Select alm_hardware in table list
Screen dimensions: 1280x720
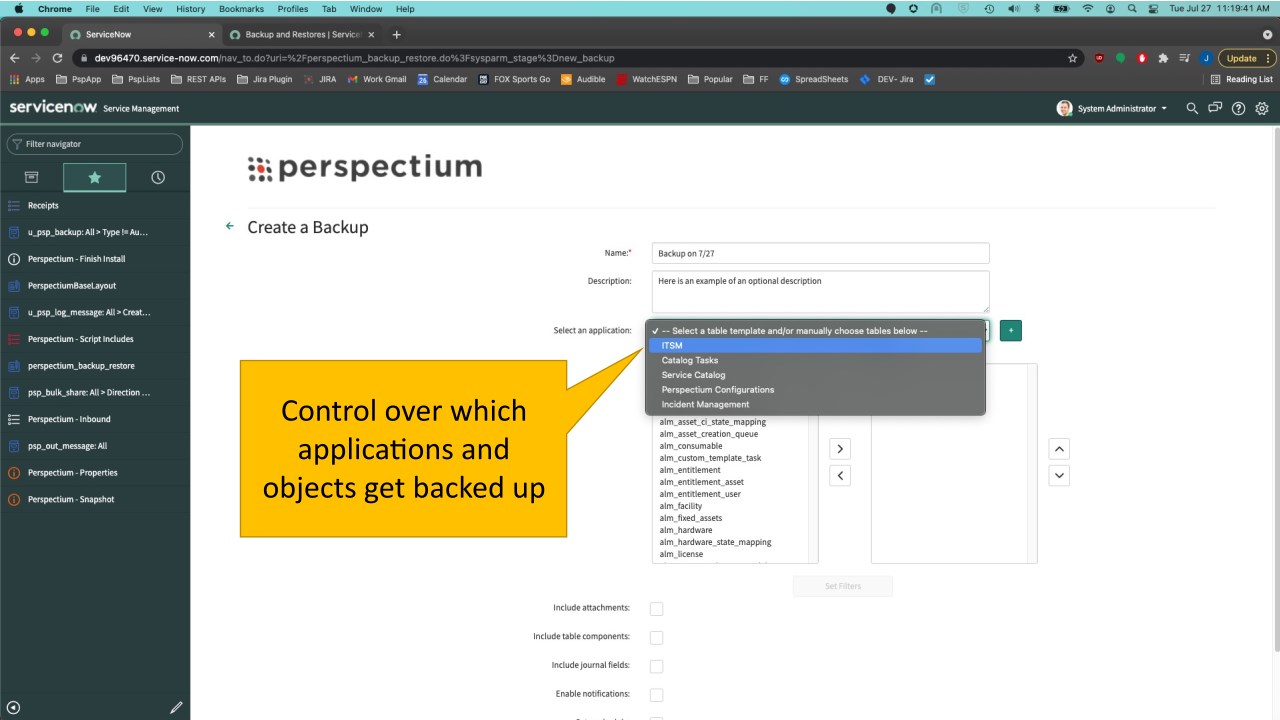click(686, 530)
